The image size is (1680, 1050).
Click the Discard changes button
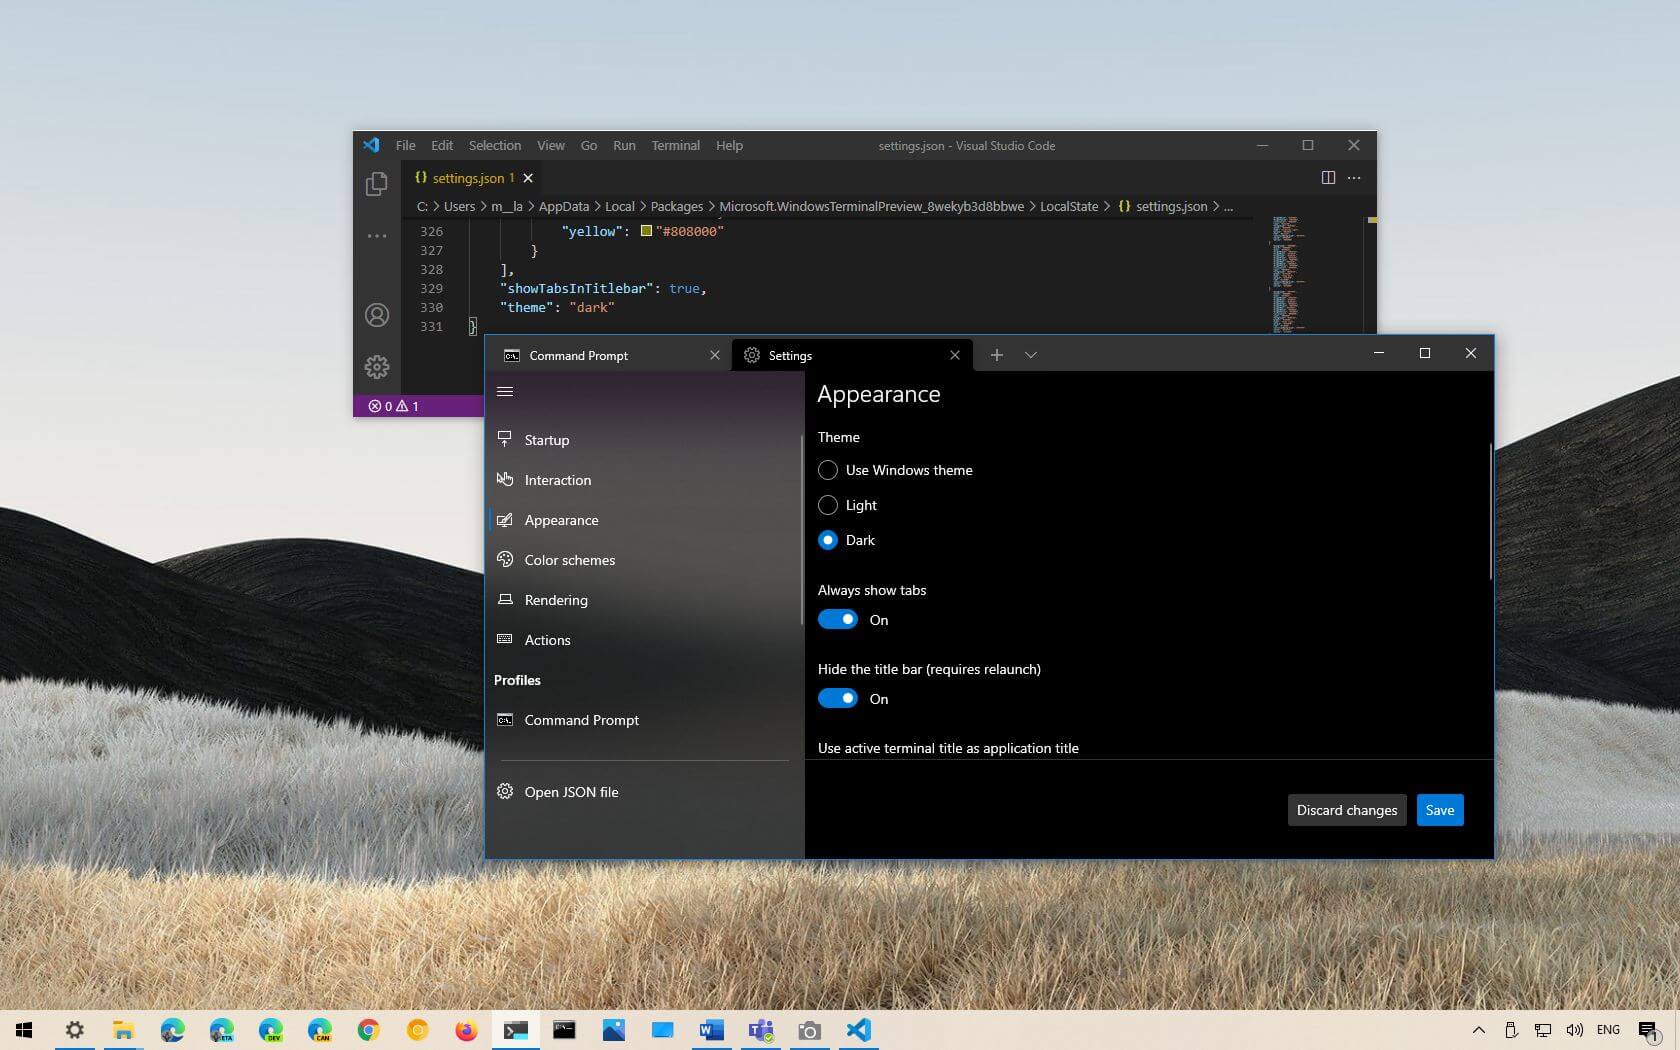click(1346, 810)
